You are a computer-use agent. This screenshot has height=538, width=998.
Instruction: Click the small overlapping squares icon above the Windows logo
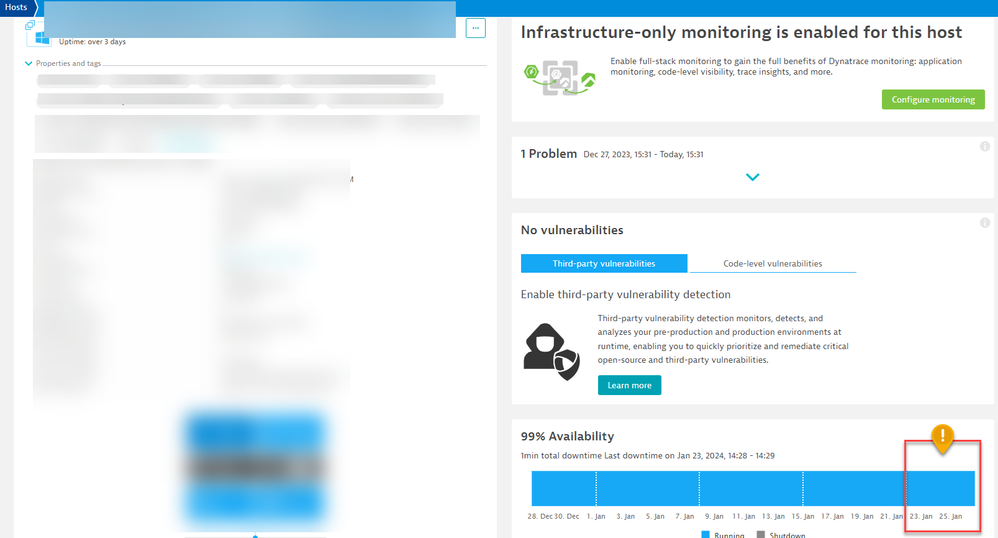(x=30, y=25)
